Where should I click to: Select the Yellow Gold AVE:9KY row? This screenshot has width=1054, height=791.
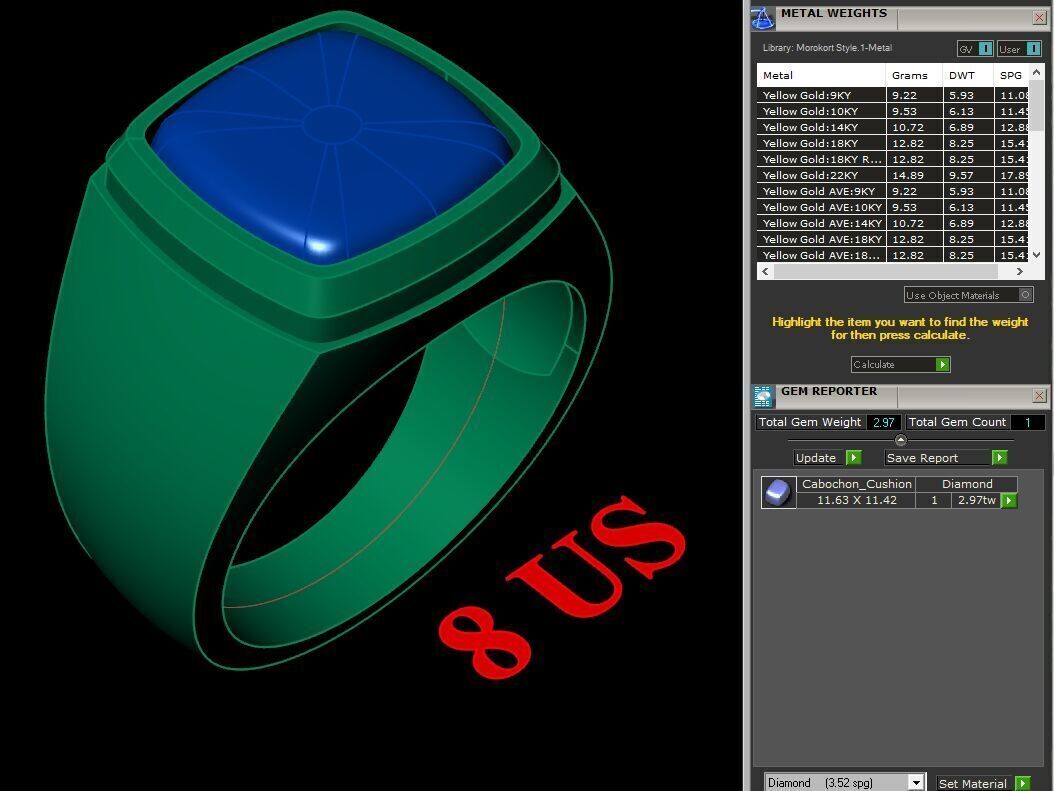pyautogui.click(x=893, y=192)
